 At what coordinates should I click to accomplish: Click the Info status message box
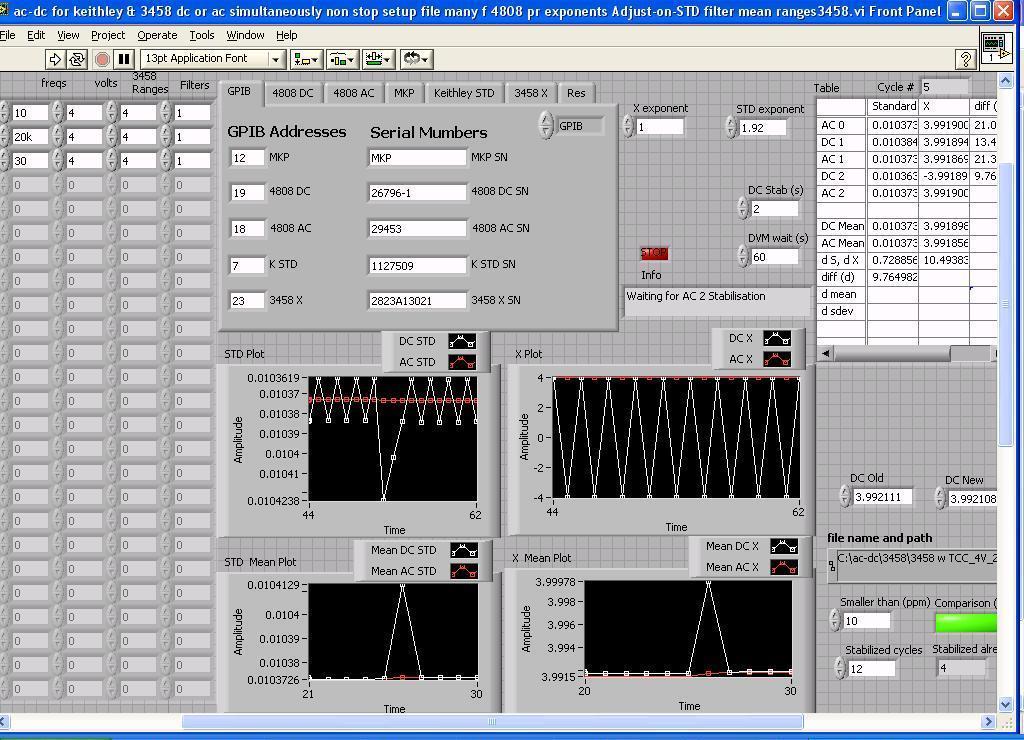(717, 302)
